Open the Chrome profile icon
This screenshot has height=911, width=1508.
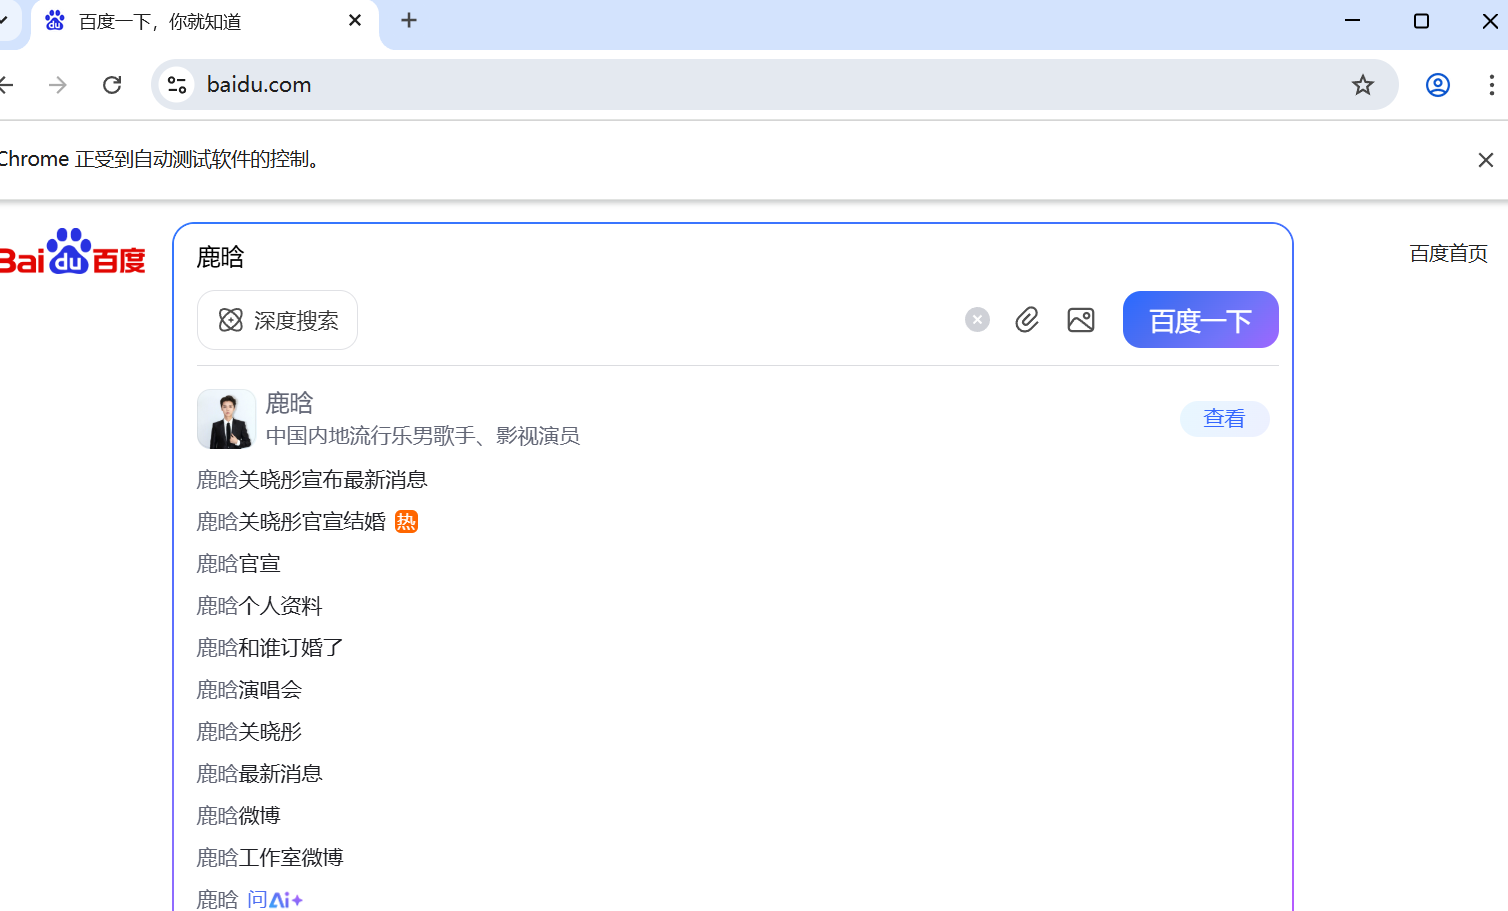1438,85
